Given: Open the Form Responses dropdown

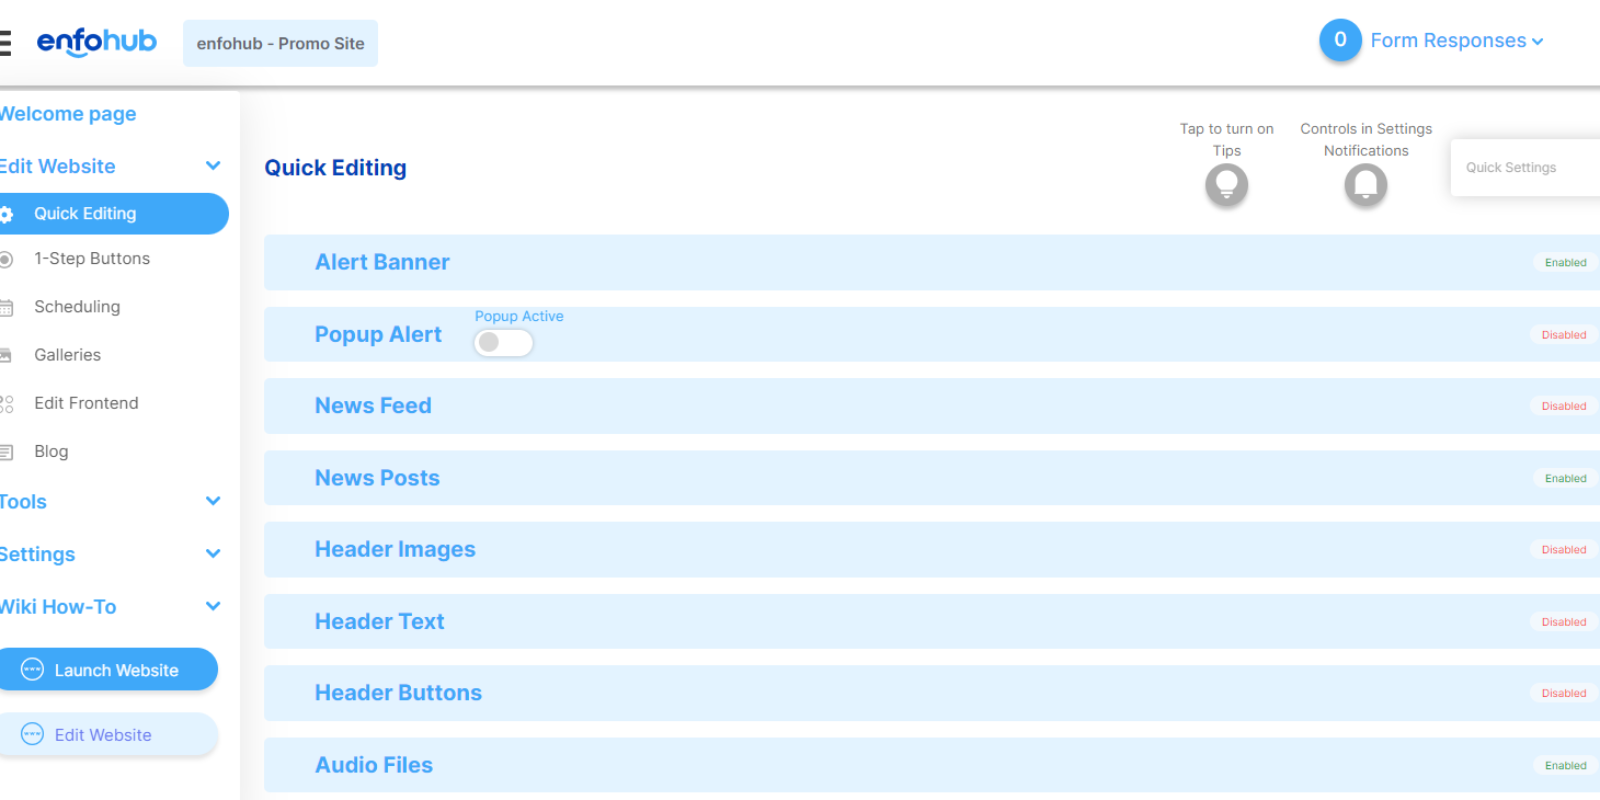Looking at the screenshot, I should point(1457,41).
